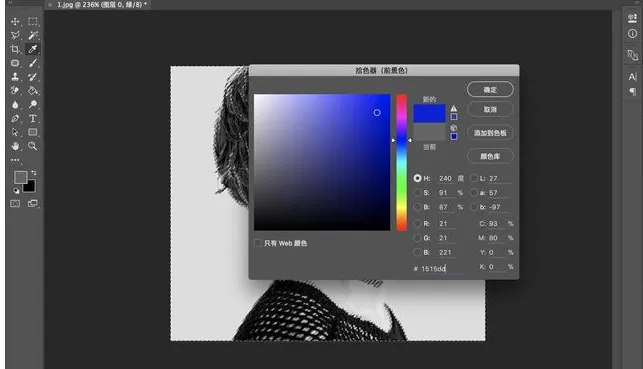This screenshot has height=369, width=643.
Task: Click the out-of-gamut warning triangle
Action: click(x=454, y=109)
